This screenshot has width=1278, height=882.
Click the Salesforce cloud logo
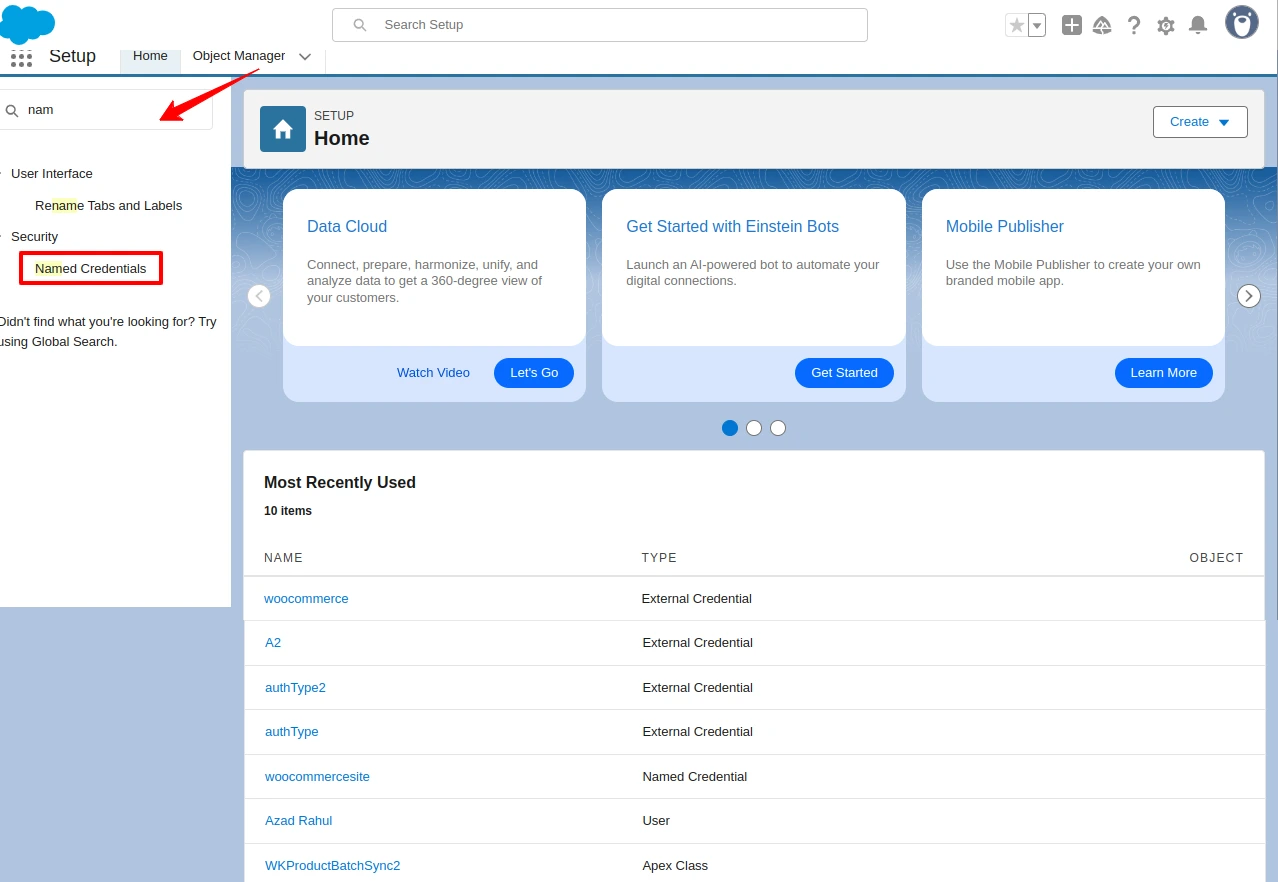point(27,20)
